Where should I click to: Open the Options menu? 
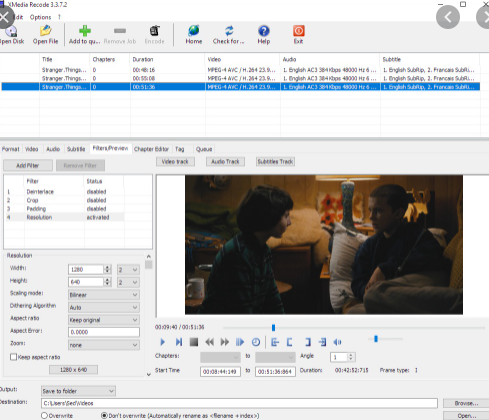40,17
